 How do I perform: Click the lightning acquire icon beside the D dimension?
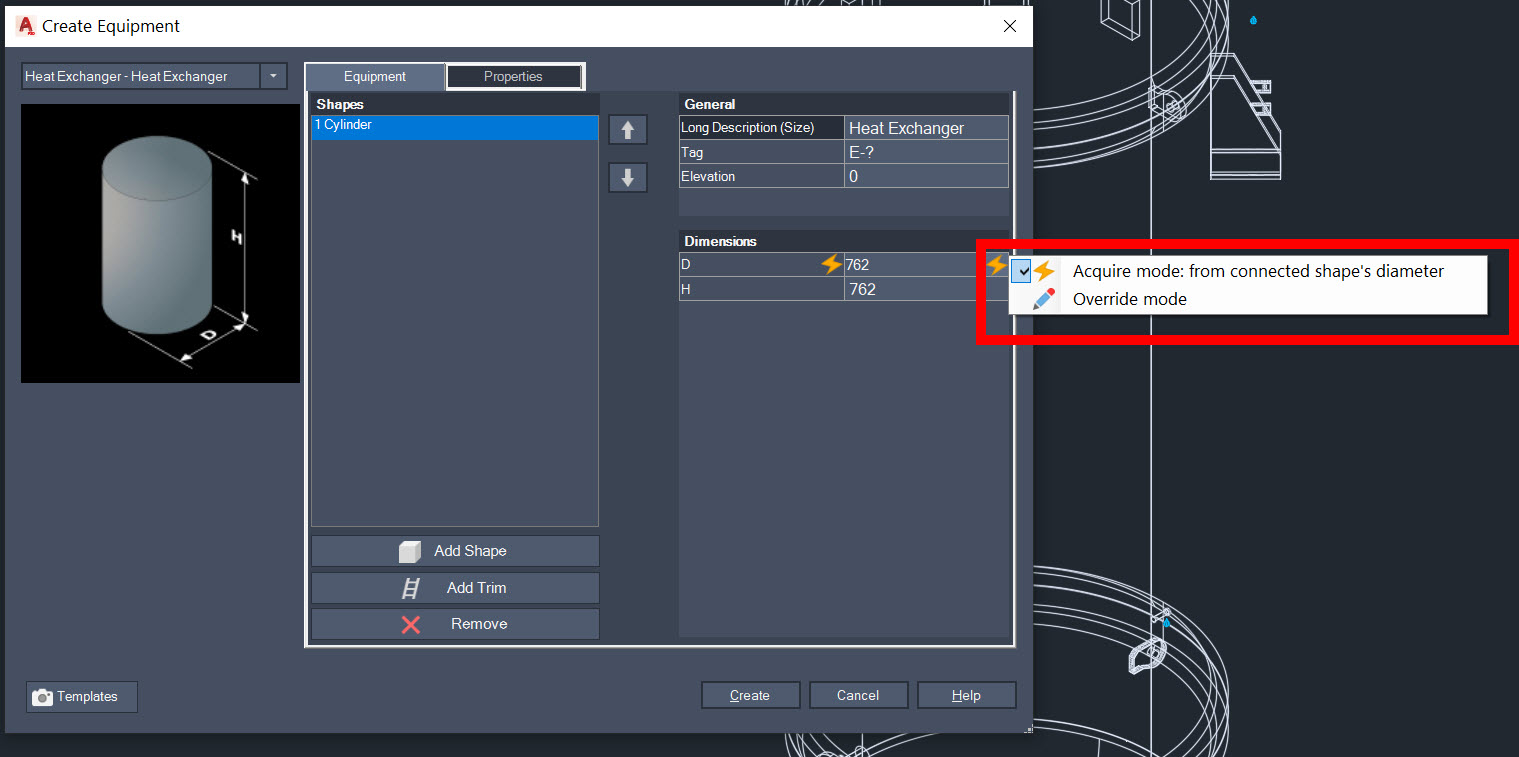point(830,264)
